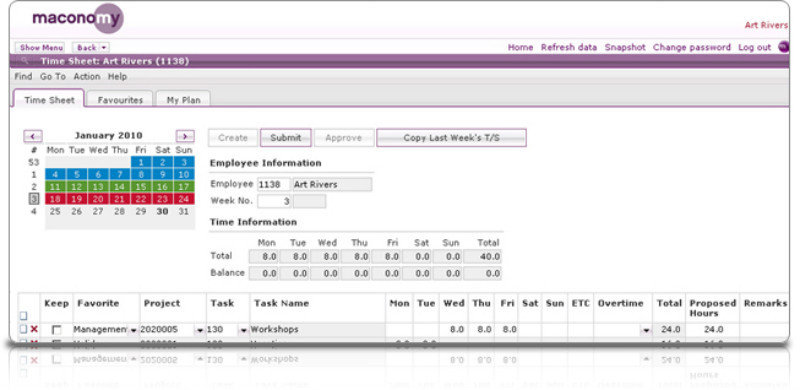This screenshot has width=800, height=390.
Task: Open the Refresh data link
Action: tap(569, 47)
